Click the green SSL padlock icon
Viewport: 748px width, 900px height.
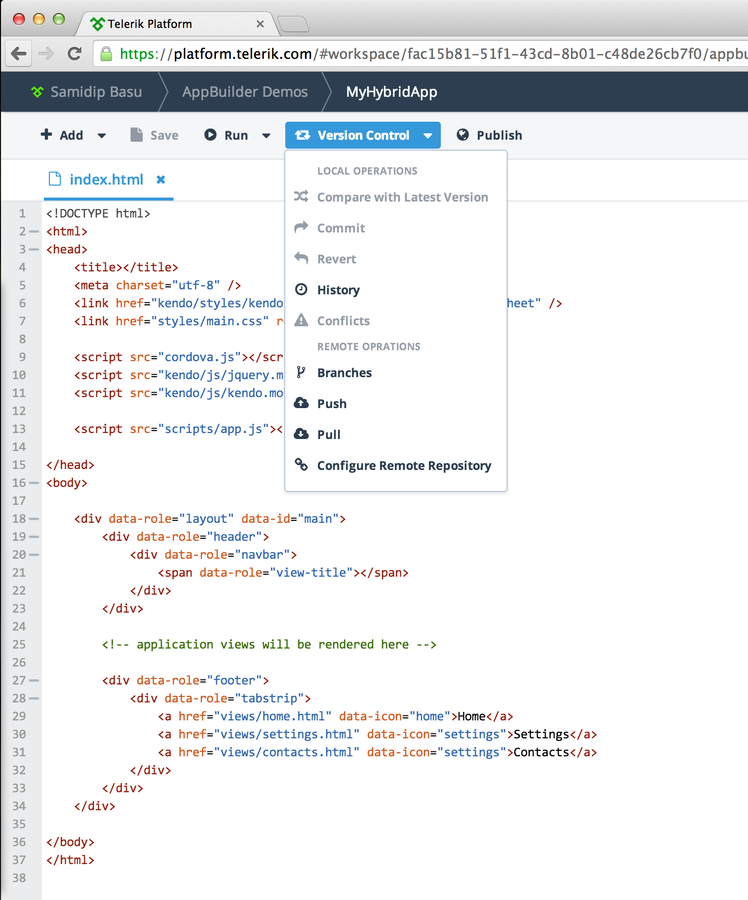coord(106,54)
